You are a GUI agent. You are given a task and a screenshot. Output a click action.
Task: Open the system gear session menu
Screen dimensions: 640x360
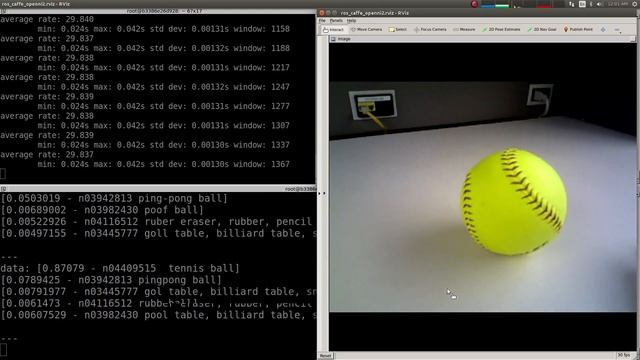[x=635, y=4]
